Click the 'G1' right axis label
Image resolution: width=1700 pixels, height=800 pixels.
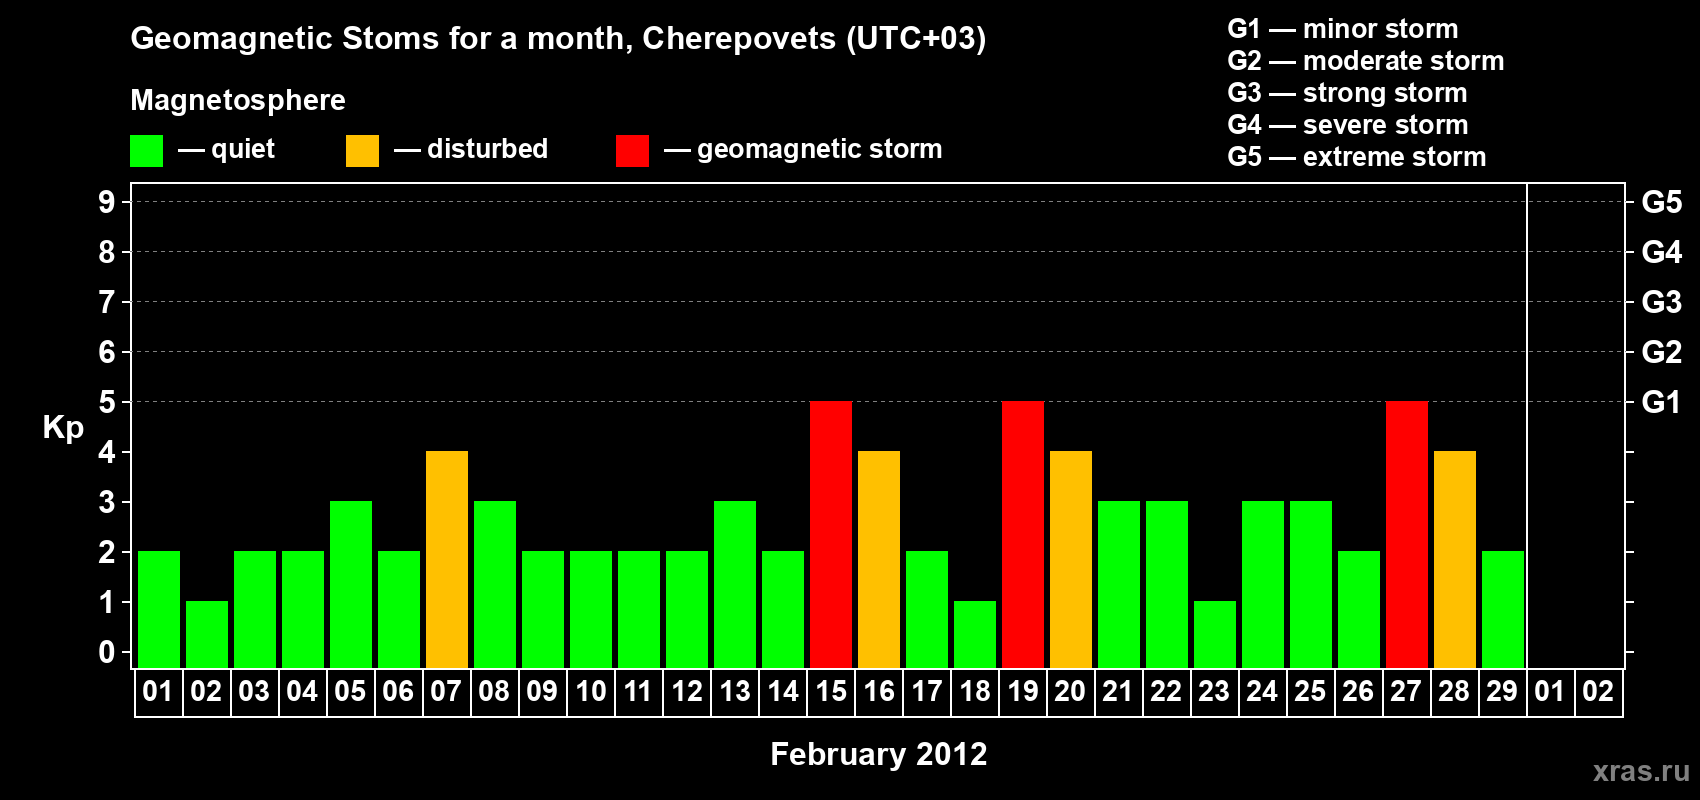pos(1662,402)
